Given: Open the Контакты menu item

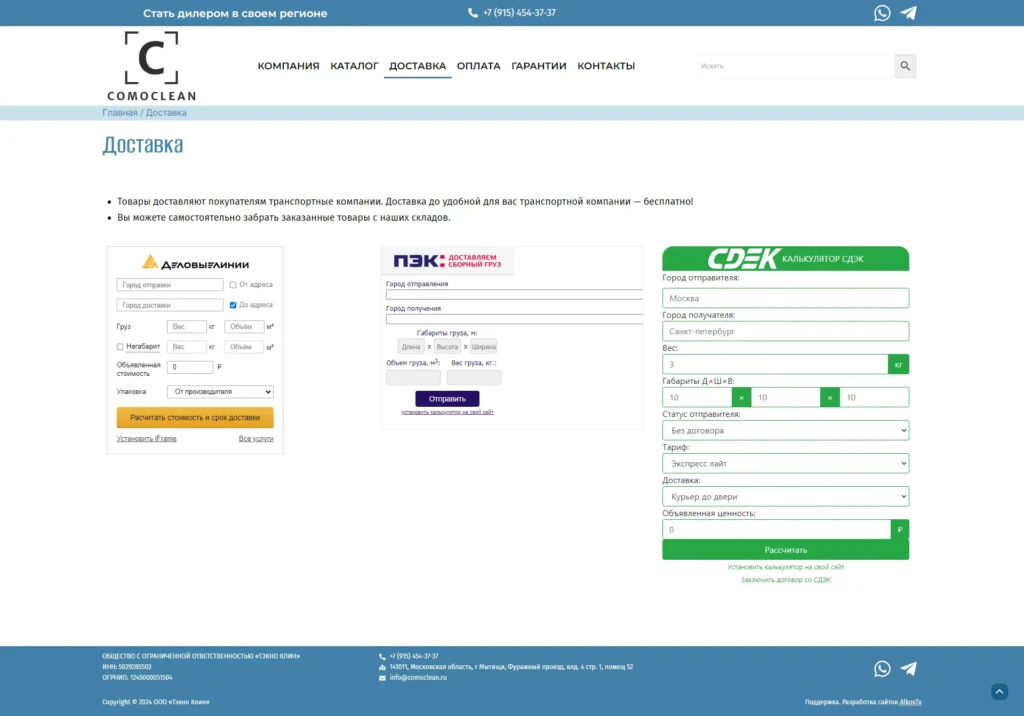Looking at the screenshot, I should pyautogui.click(x=606, y=66).
